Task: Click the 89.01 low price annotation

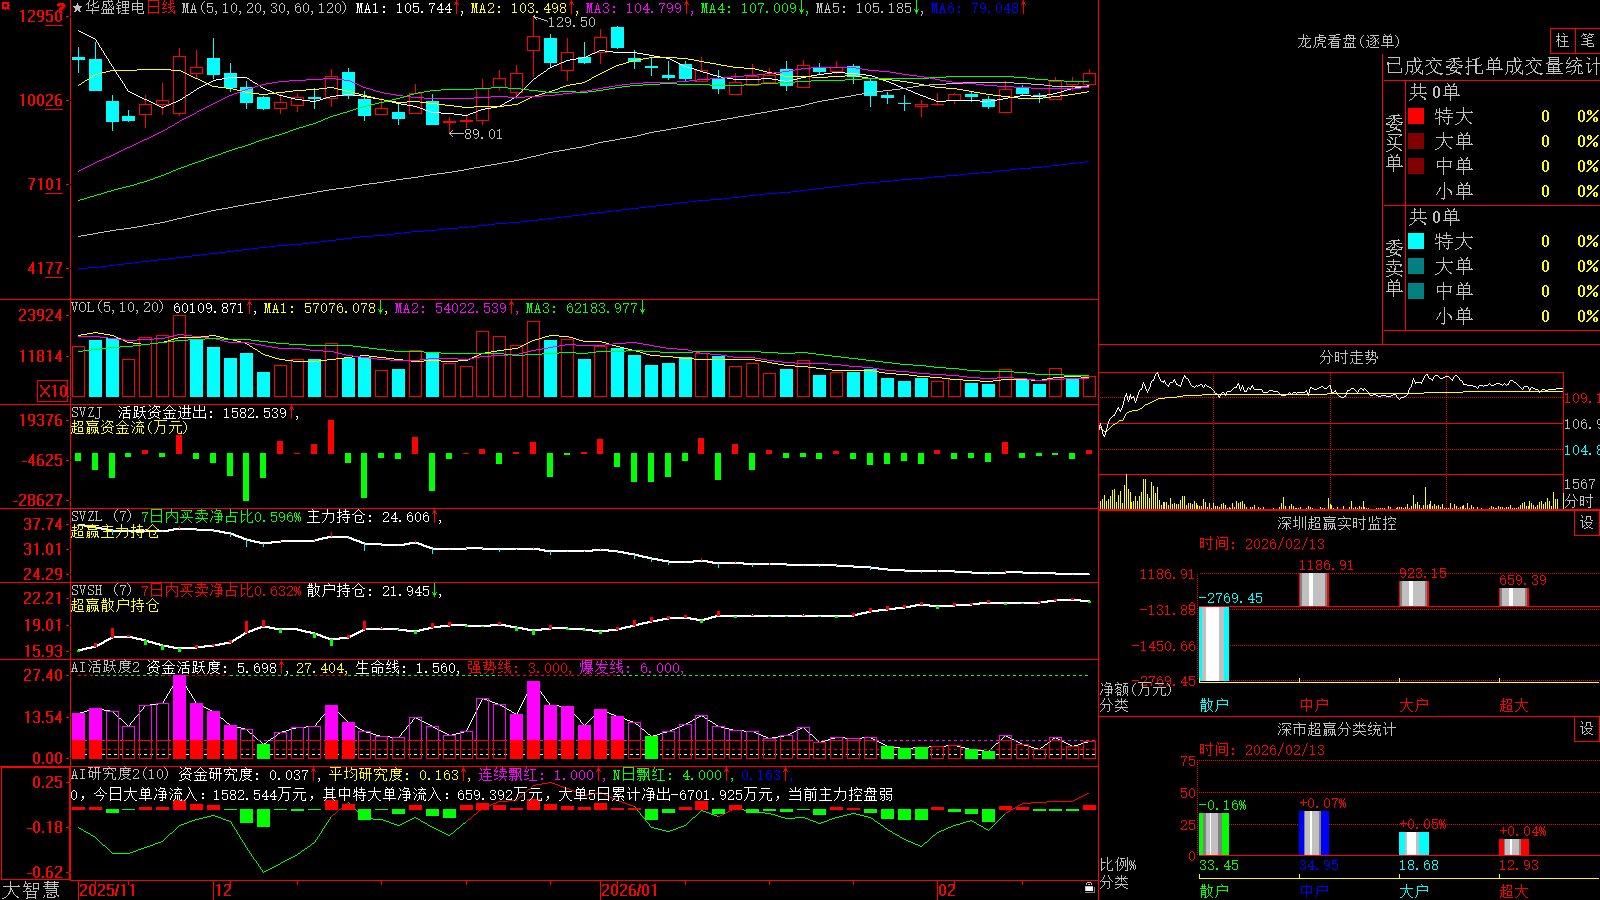Action: 483,134
